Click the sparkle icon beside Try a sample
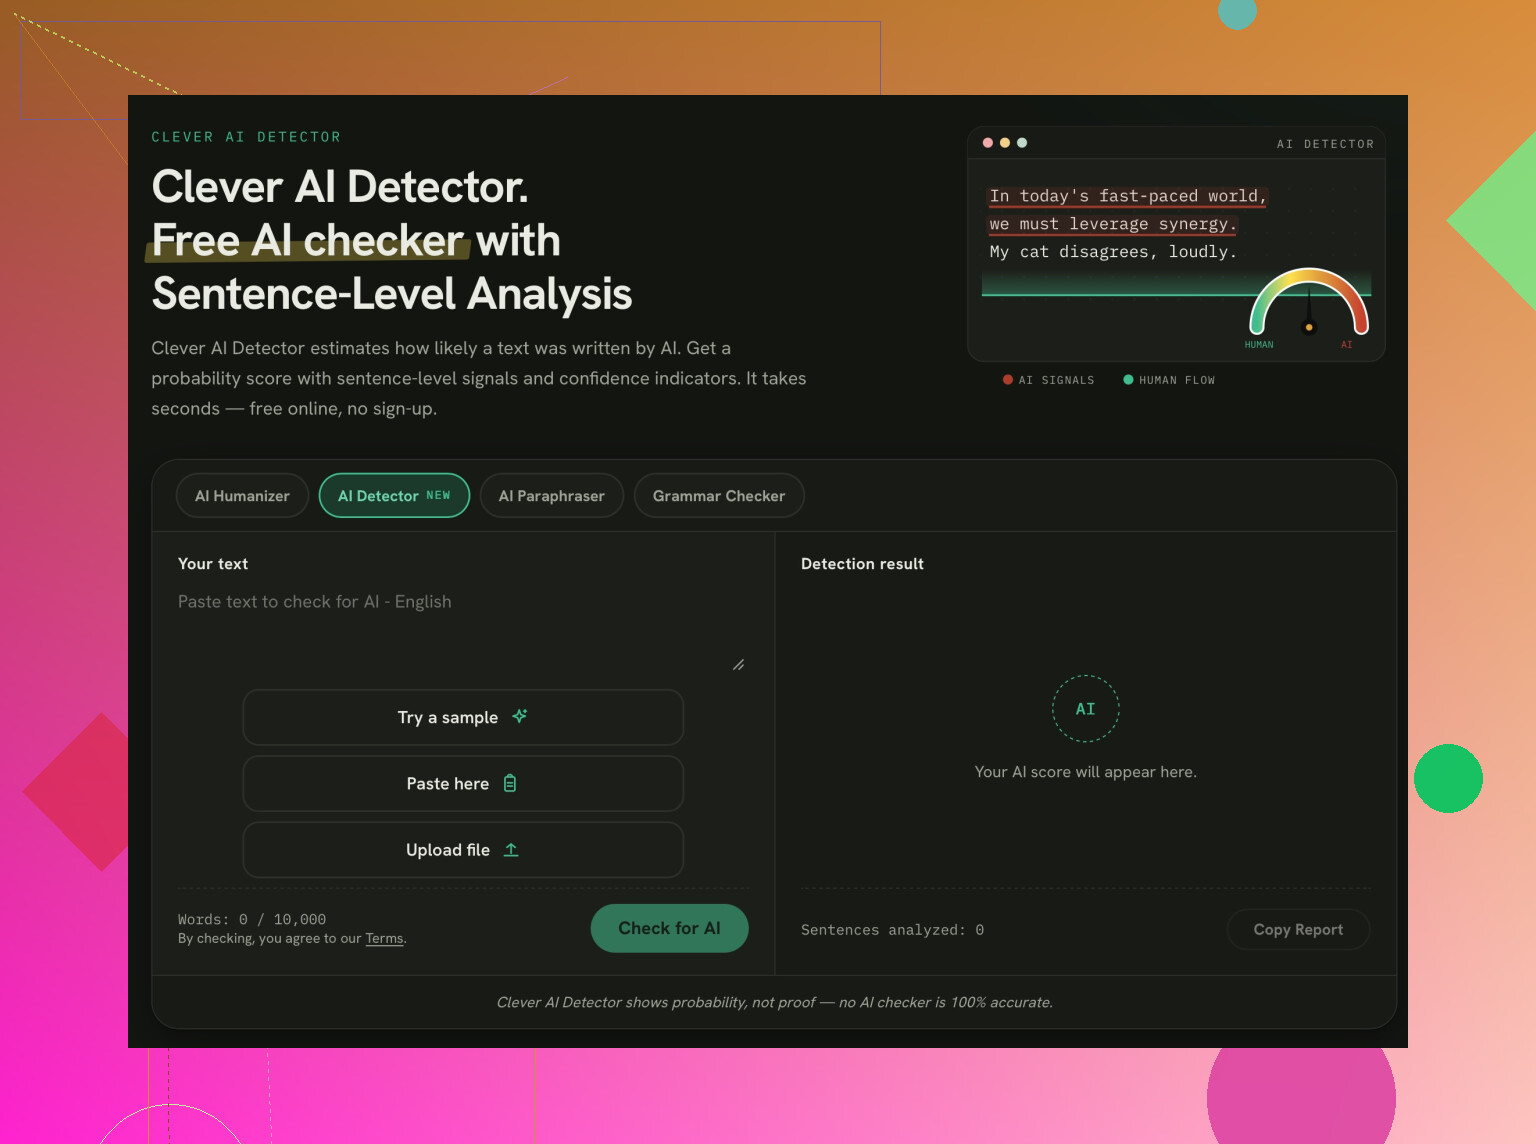This screenshot has width=1536, height=1144. [x=520, y=716]
